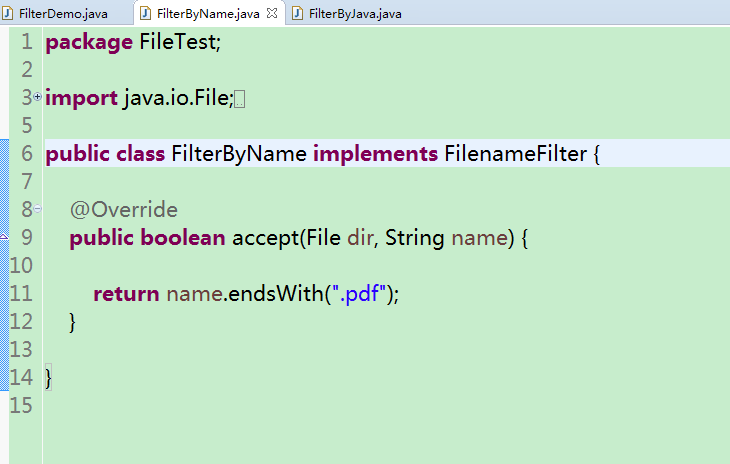Click the 'return' keyword
Image resolution: width=730 pixels, height=464 pixels.
click(126, 294)
